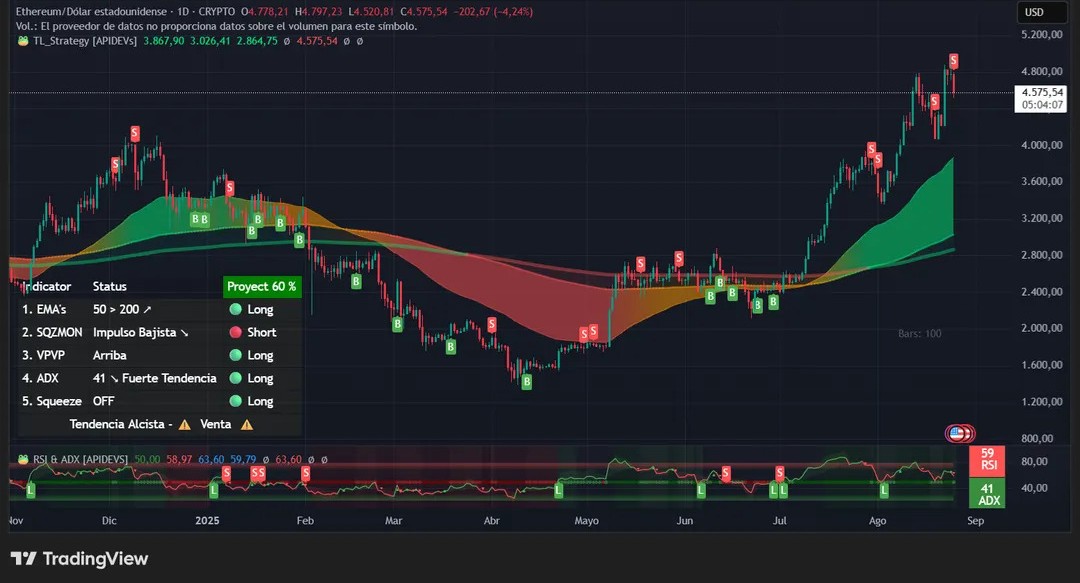1080x583 pixels.
Task: Click the Abr label on time axis
Action: point(492,521)
